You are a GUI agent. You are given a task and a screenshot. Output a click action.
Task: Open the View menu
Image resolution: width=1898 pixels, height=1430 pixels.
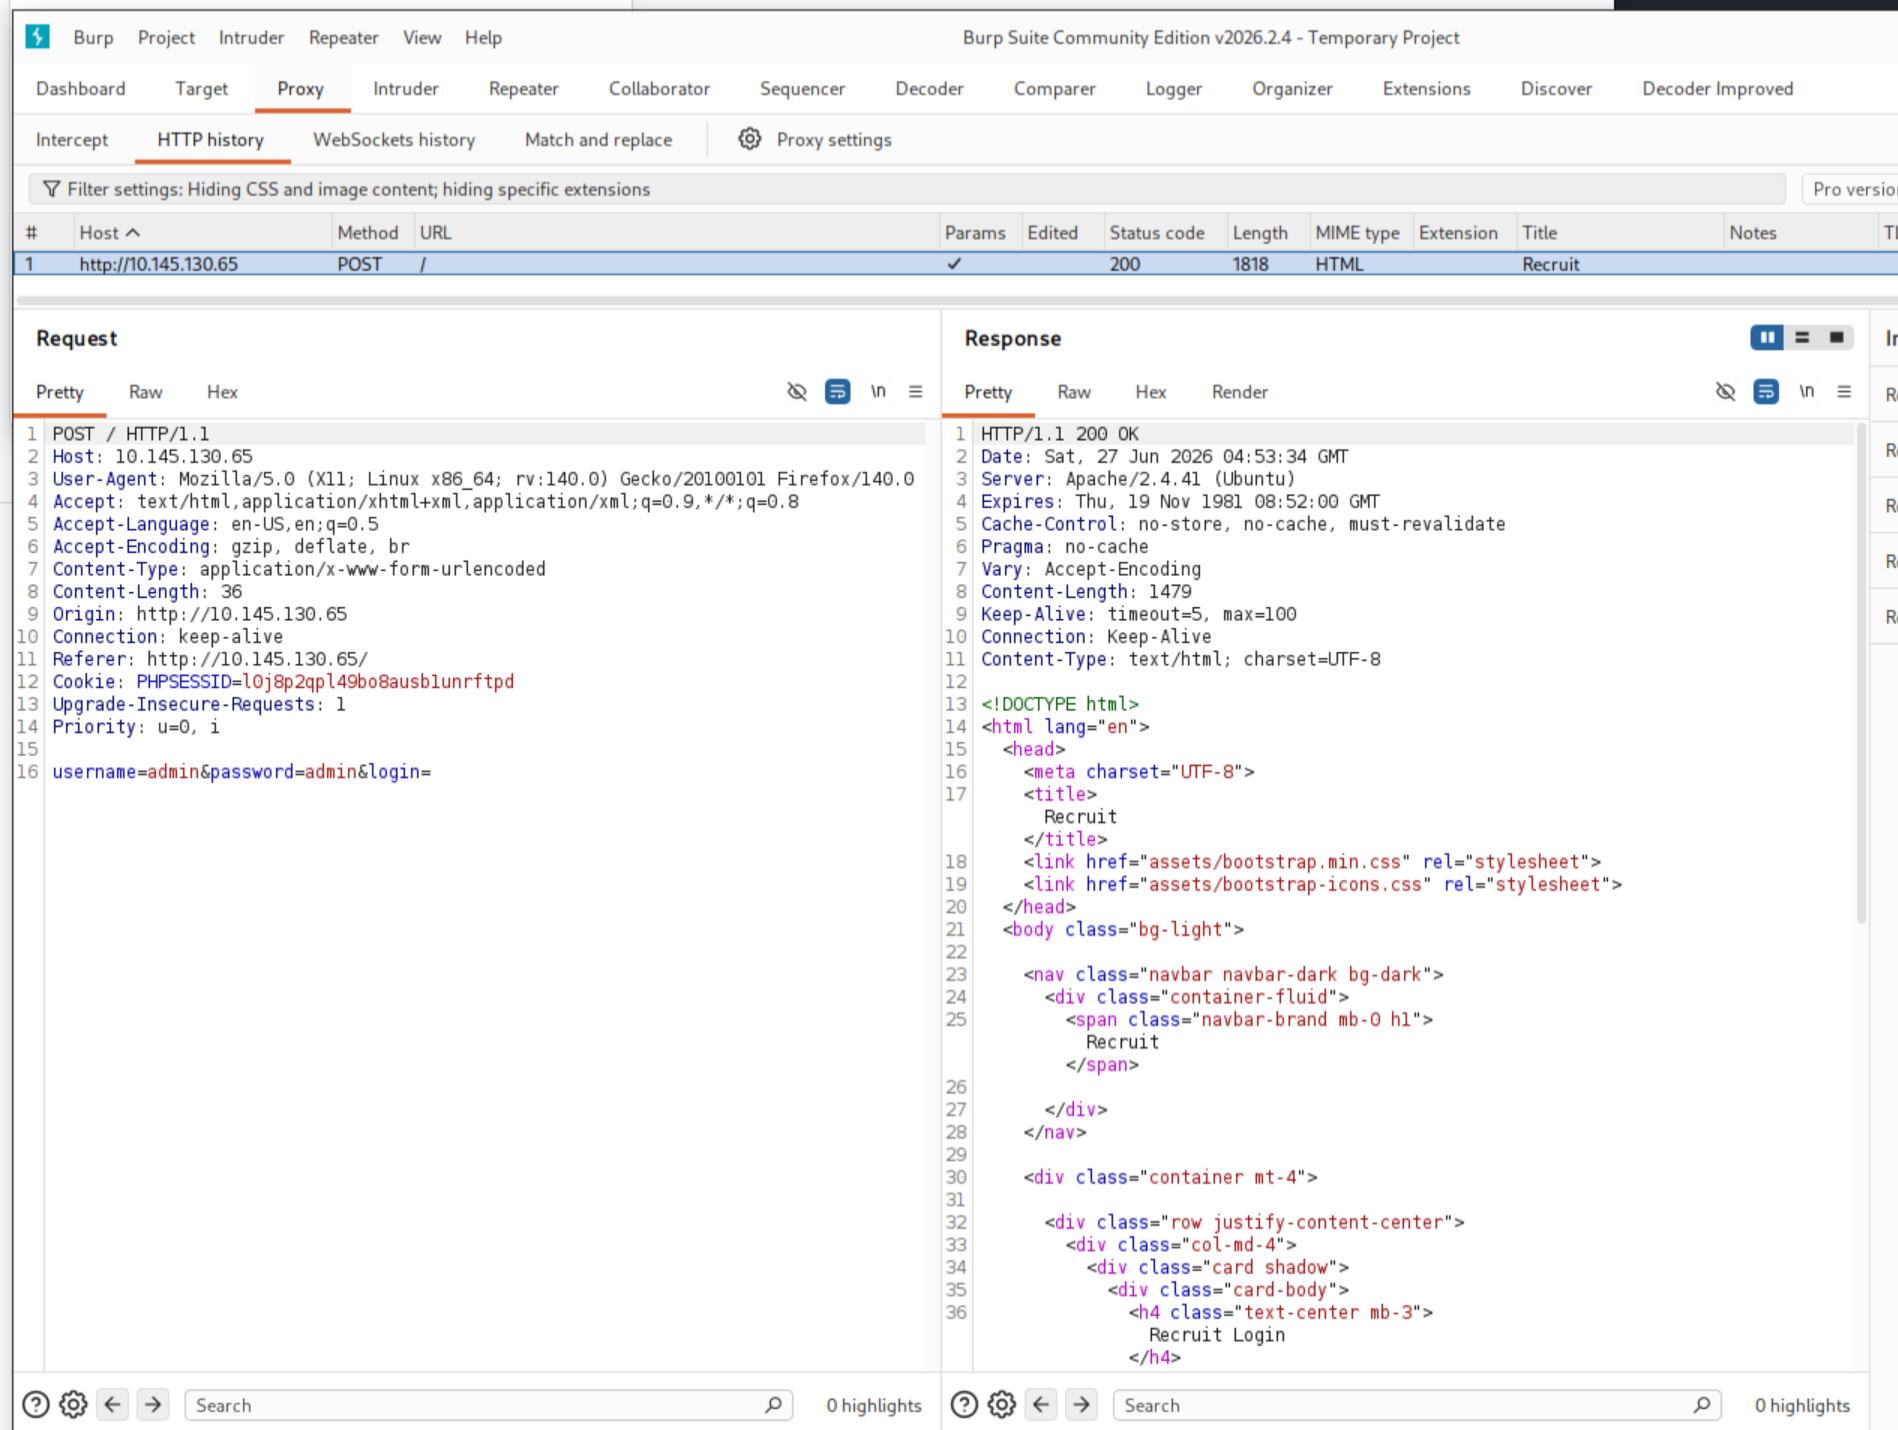tap(422, 37)
